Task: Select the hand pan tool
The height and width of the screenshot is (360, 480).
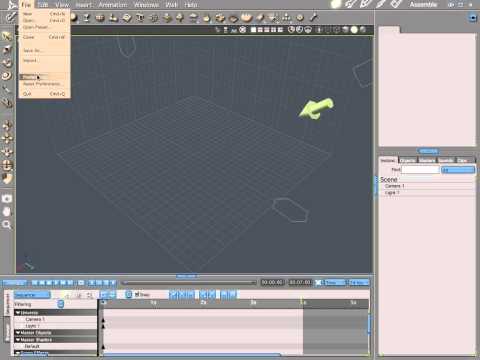Action: [7, 212]
